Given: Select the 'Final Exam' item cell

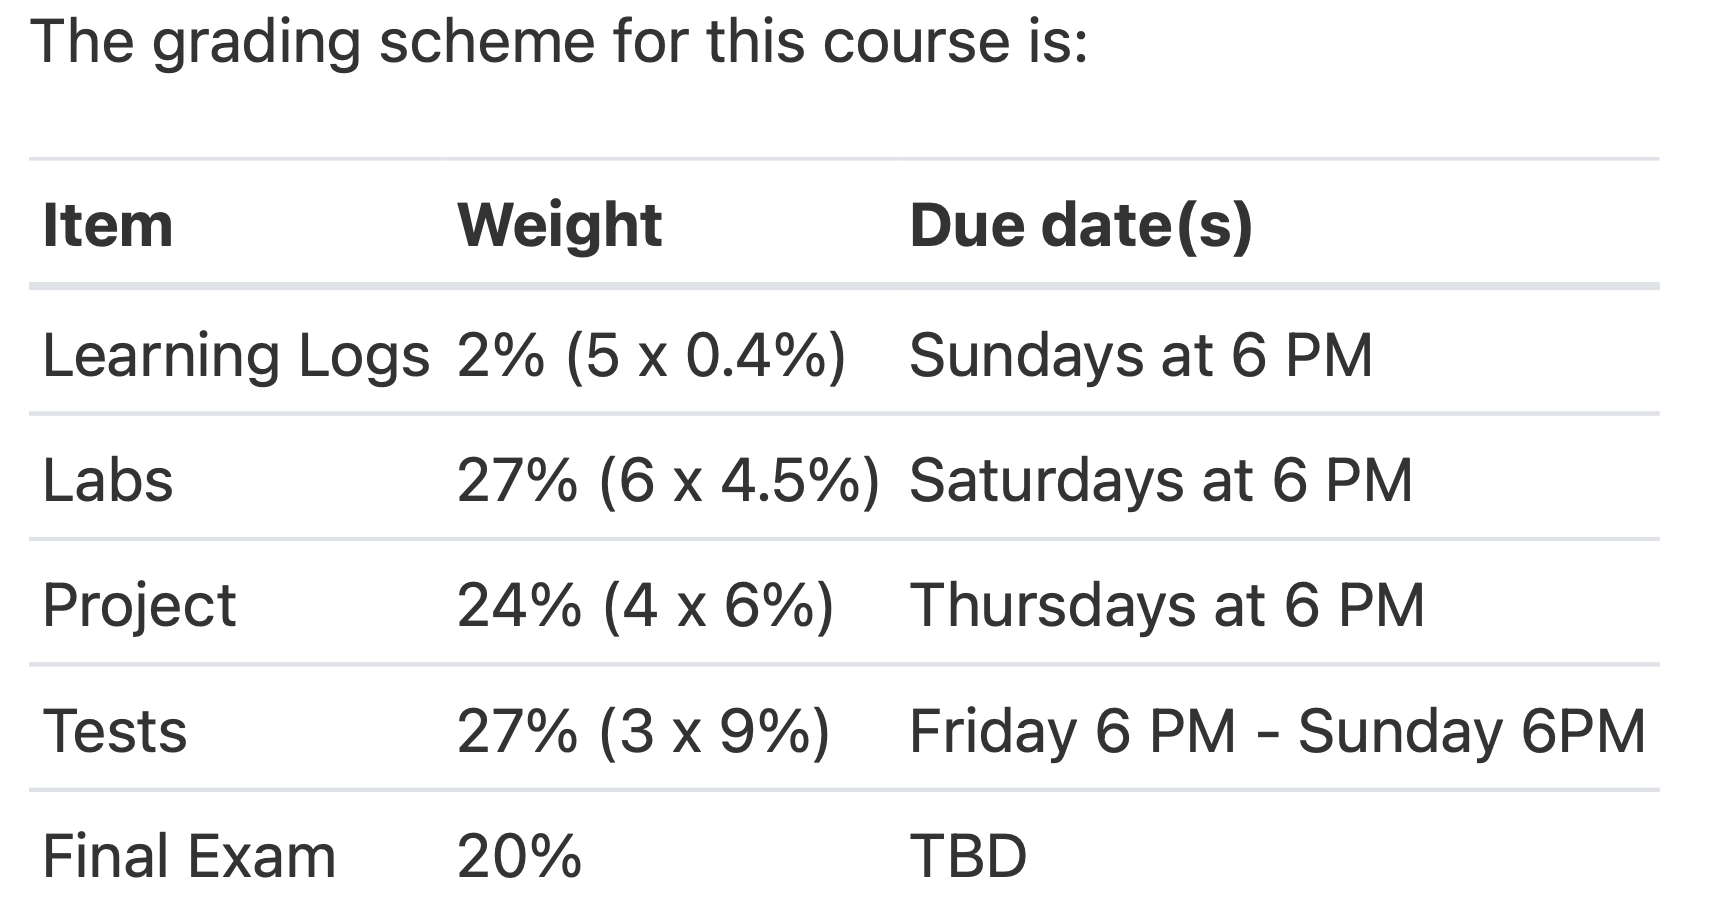Looking at the screenshot, I should (x=189, y=857).
